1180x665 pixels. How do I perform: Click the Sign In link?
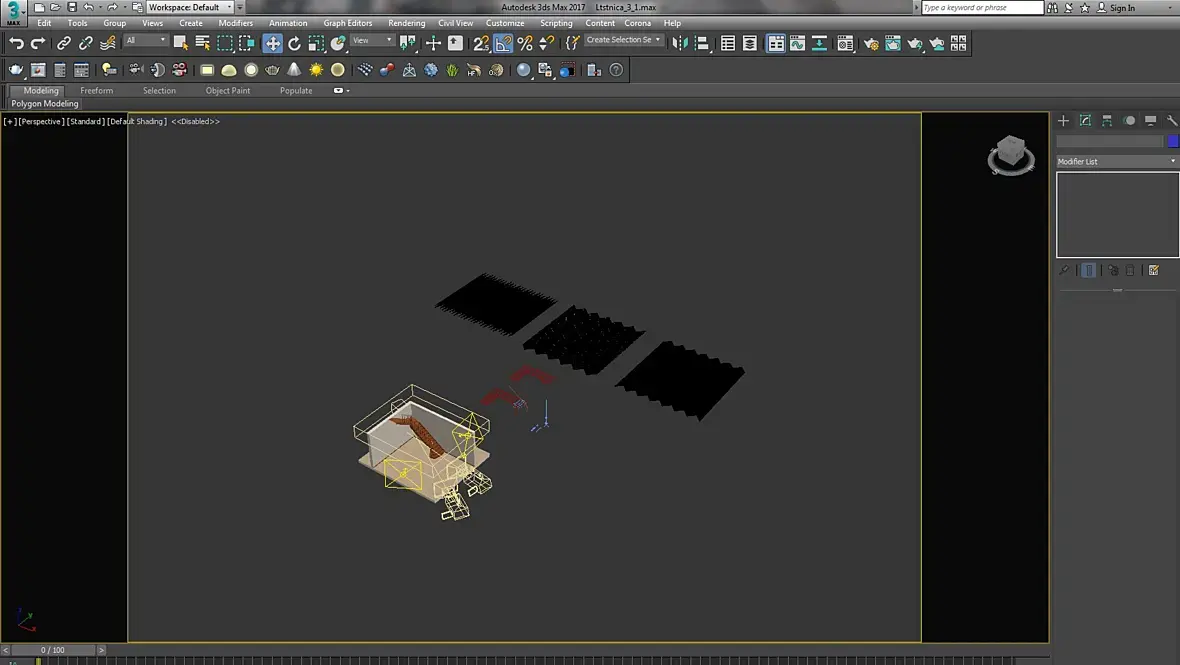coord(1122,8)
